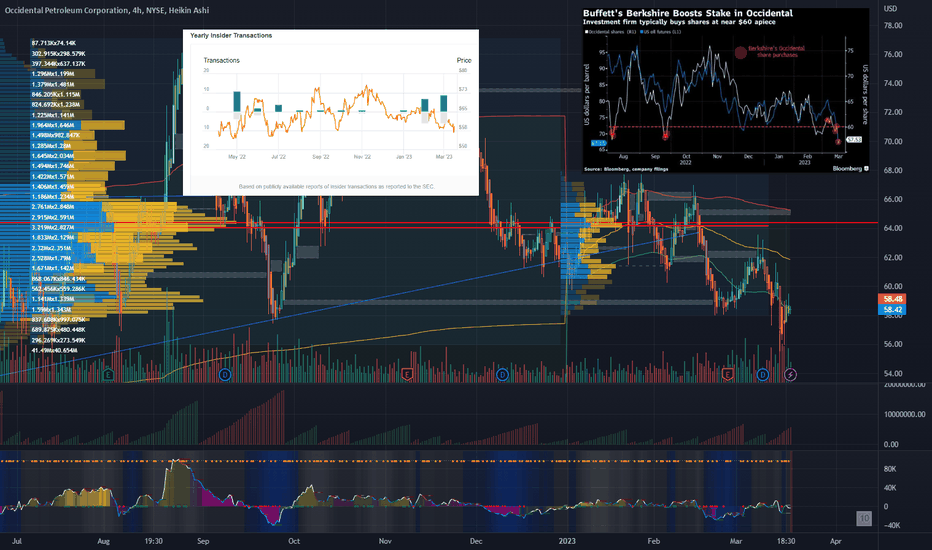932x550 pixels.
Task: Click the late February earnings E marker
Action: pos(727,374)
